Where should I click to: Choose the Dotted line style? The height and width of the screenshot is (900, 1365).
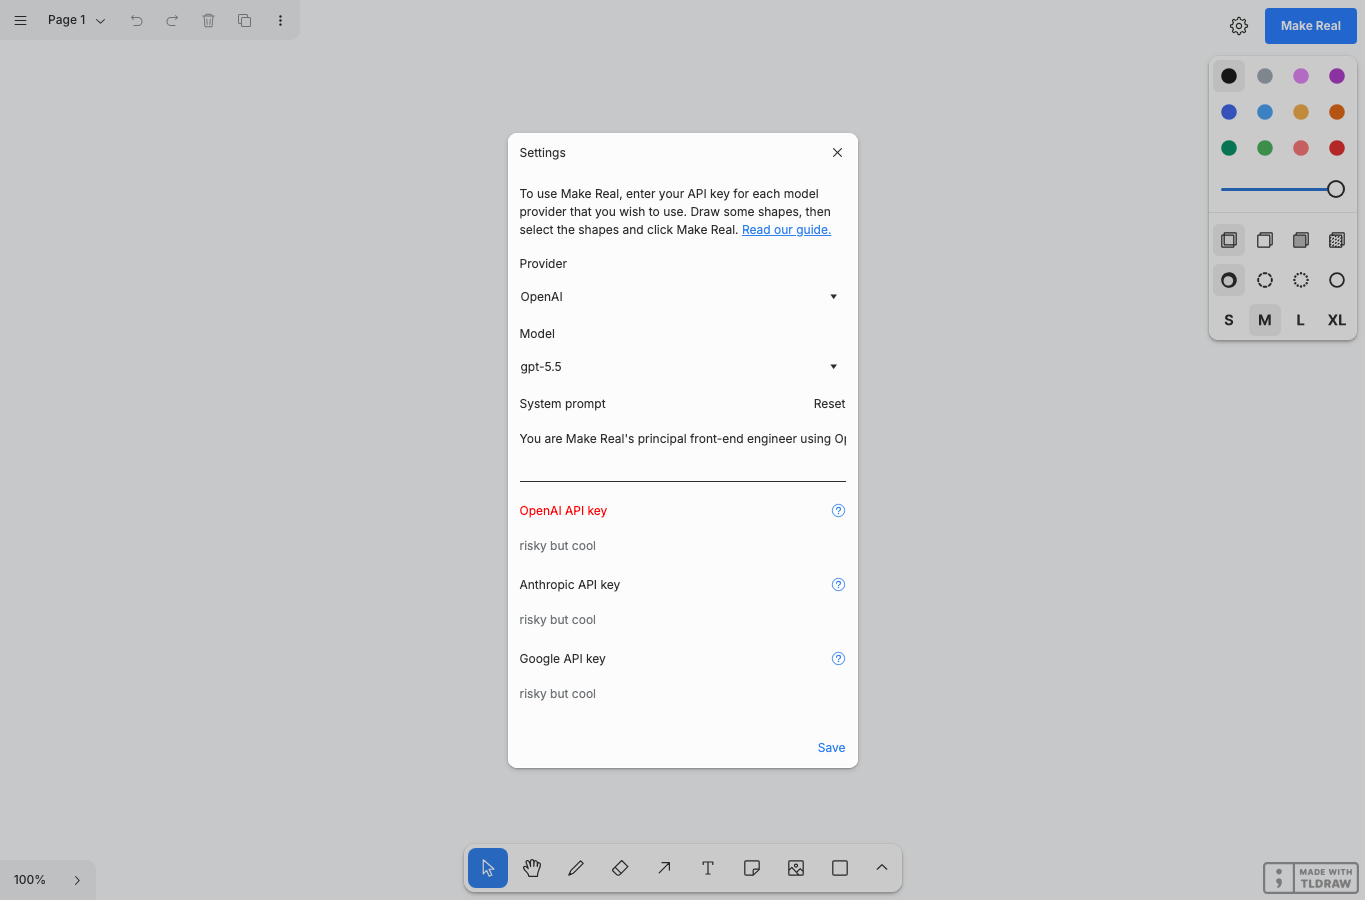click(x=1301, y=280)
